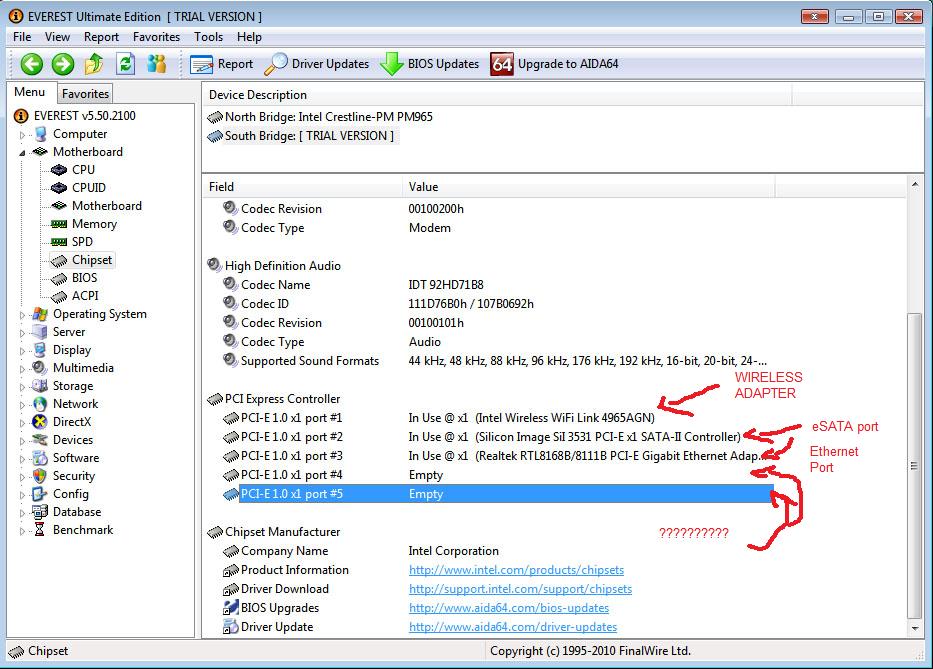Viewport: 933px width, 669px height.
Task: Select North Bridge device row
Action: click(320, 117)
